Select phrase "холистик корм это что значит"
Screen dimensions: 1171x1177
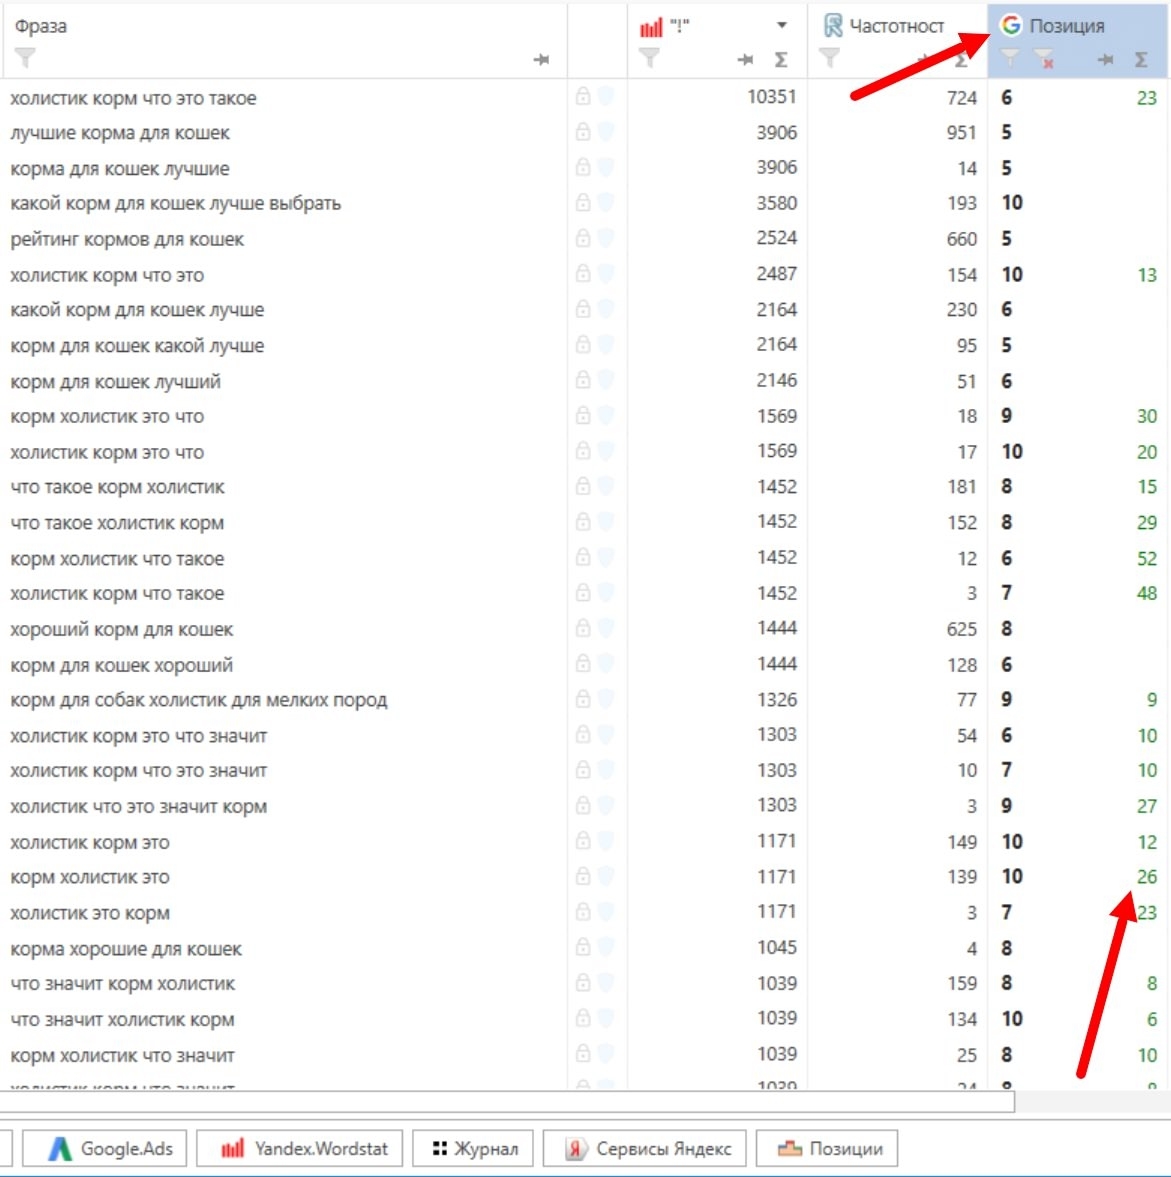click(x=139, y=736)
